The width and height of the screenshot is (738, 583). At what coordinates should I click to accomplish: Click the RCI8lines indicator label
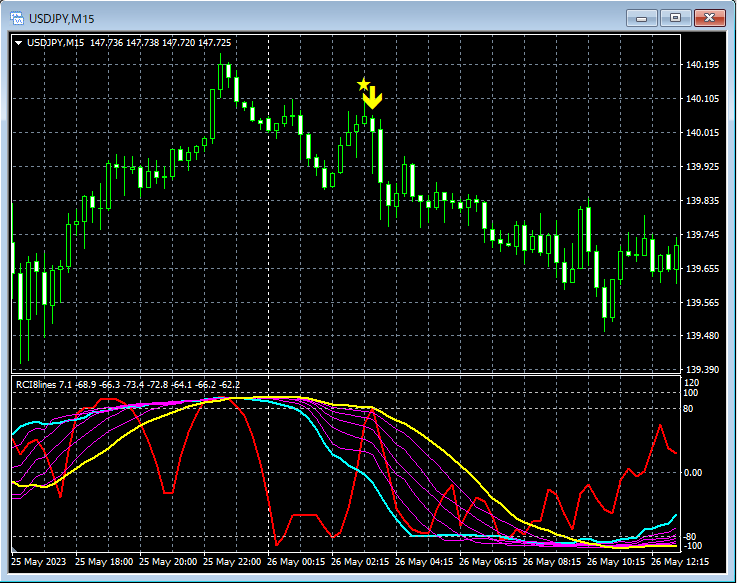click(128, 384)
